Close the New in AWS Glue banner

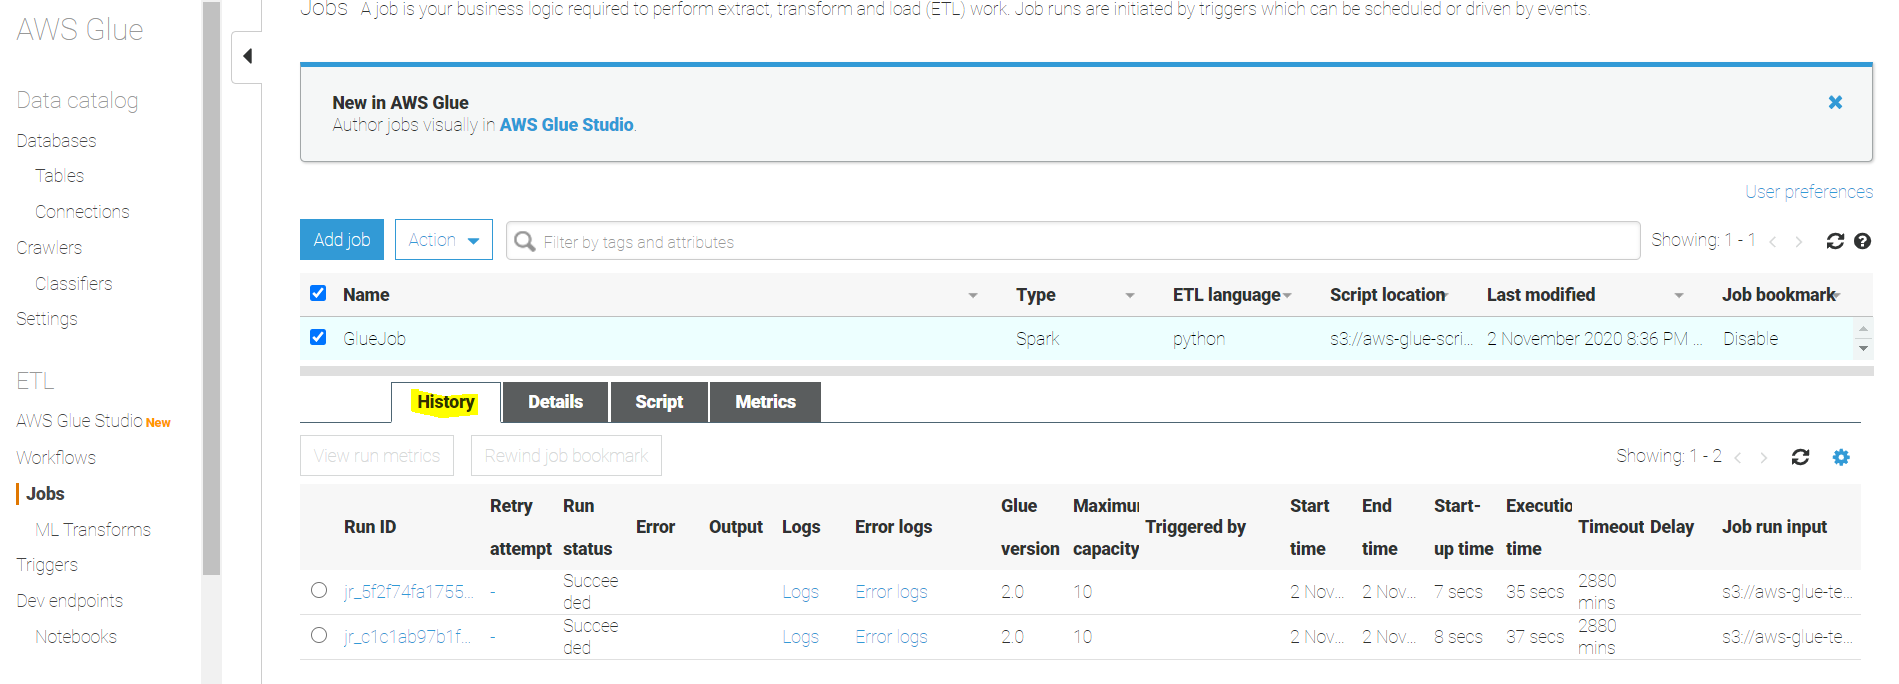pyautogui.click(x=1835, y=102)
